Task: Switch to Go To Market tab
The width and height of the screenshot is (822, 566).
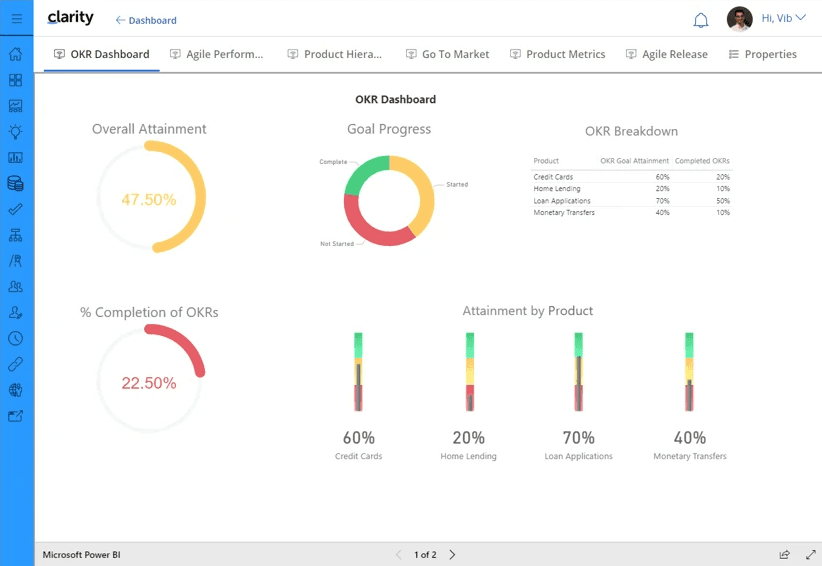Action: [448, 55]
